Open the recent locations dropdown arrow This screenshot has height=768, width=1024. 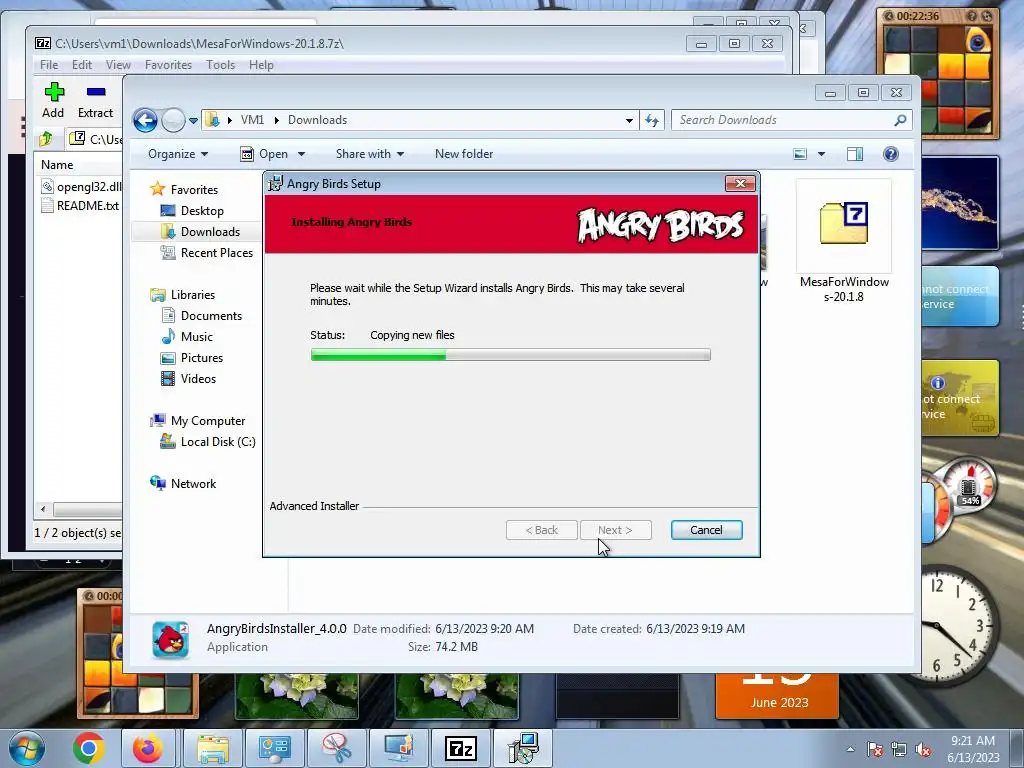(x=193, y=121)
